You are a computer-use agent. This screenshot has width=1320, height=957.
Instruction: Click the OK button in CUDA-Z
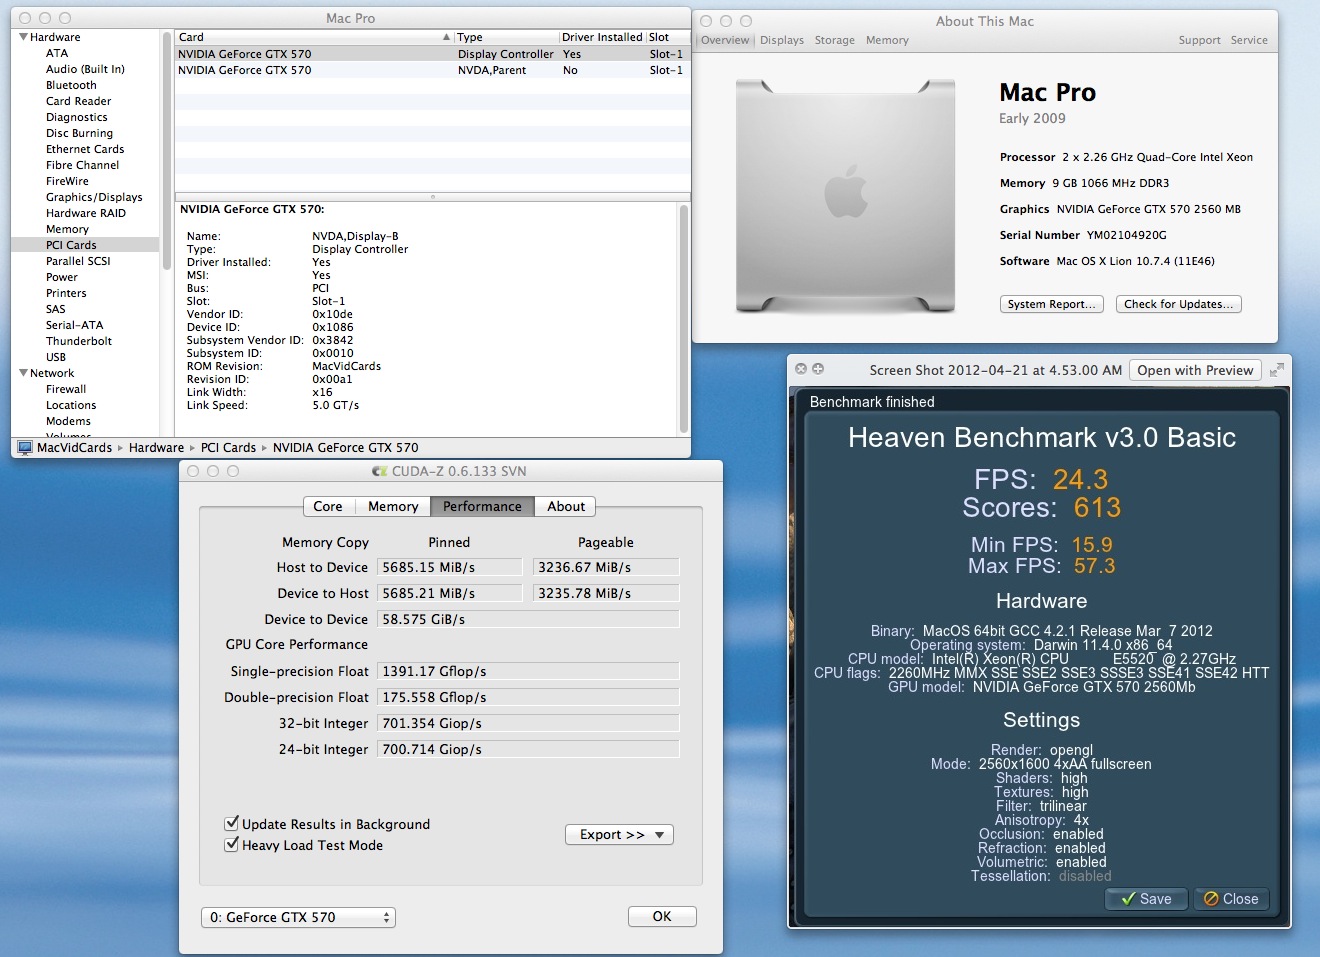(x=662, y=916)
